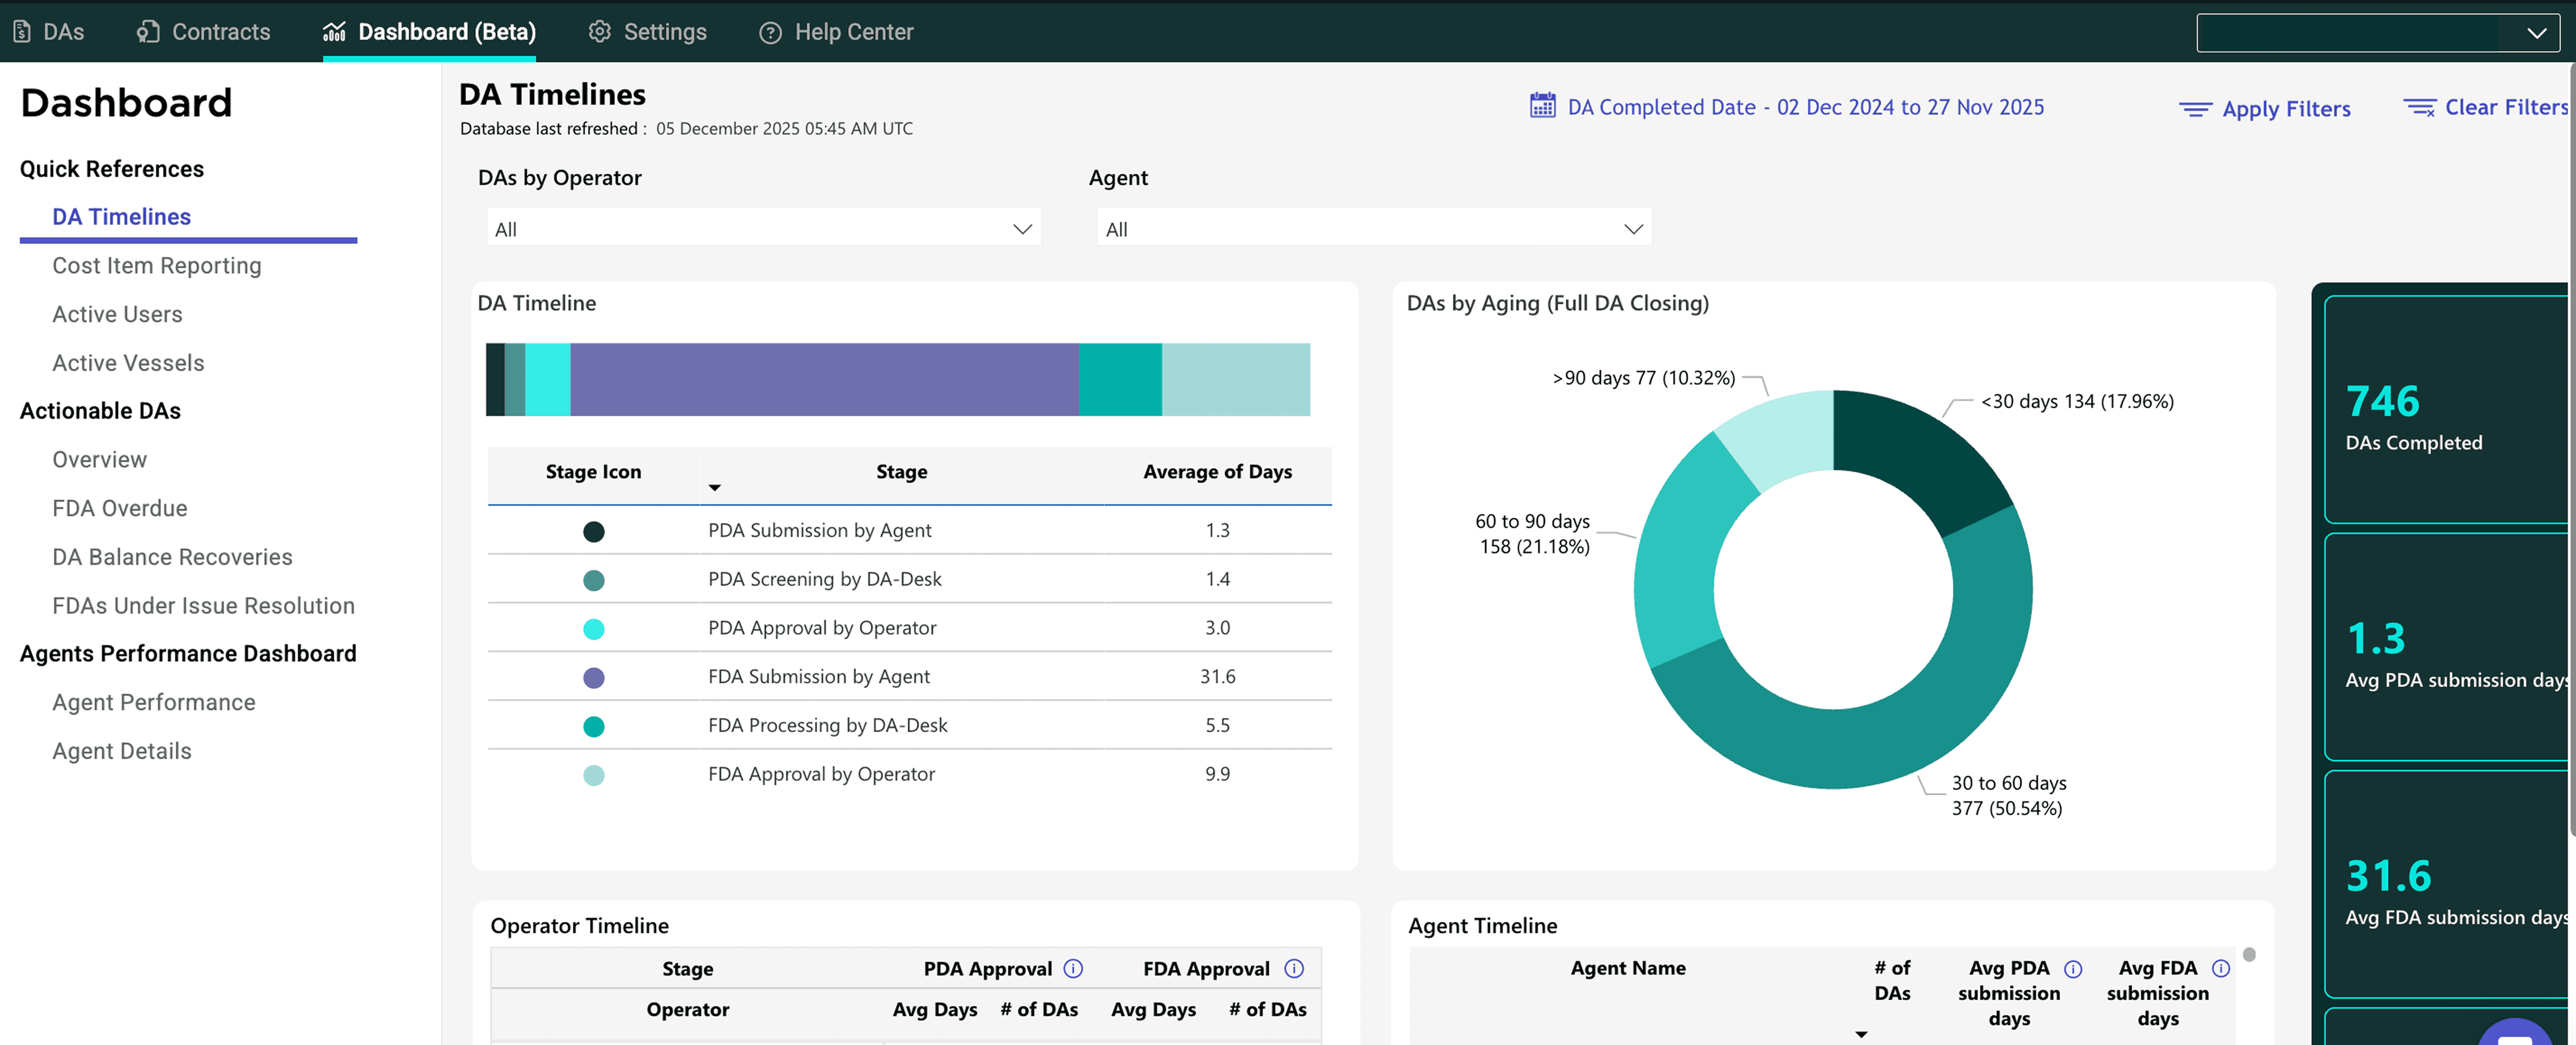Go to the FDA Overdue page
The image size is (2576, 1045).
pos(119,508)
